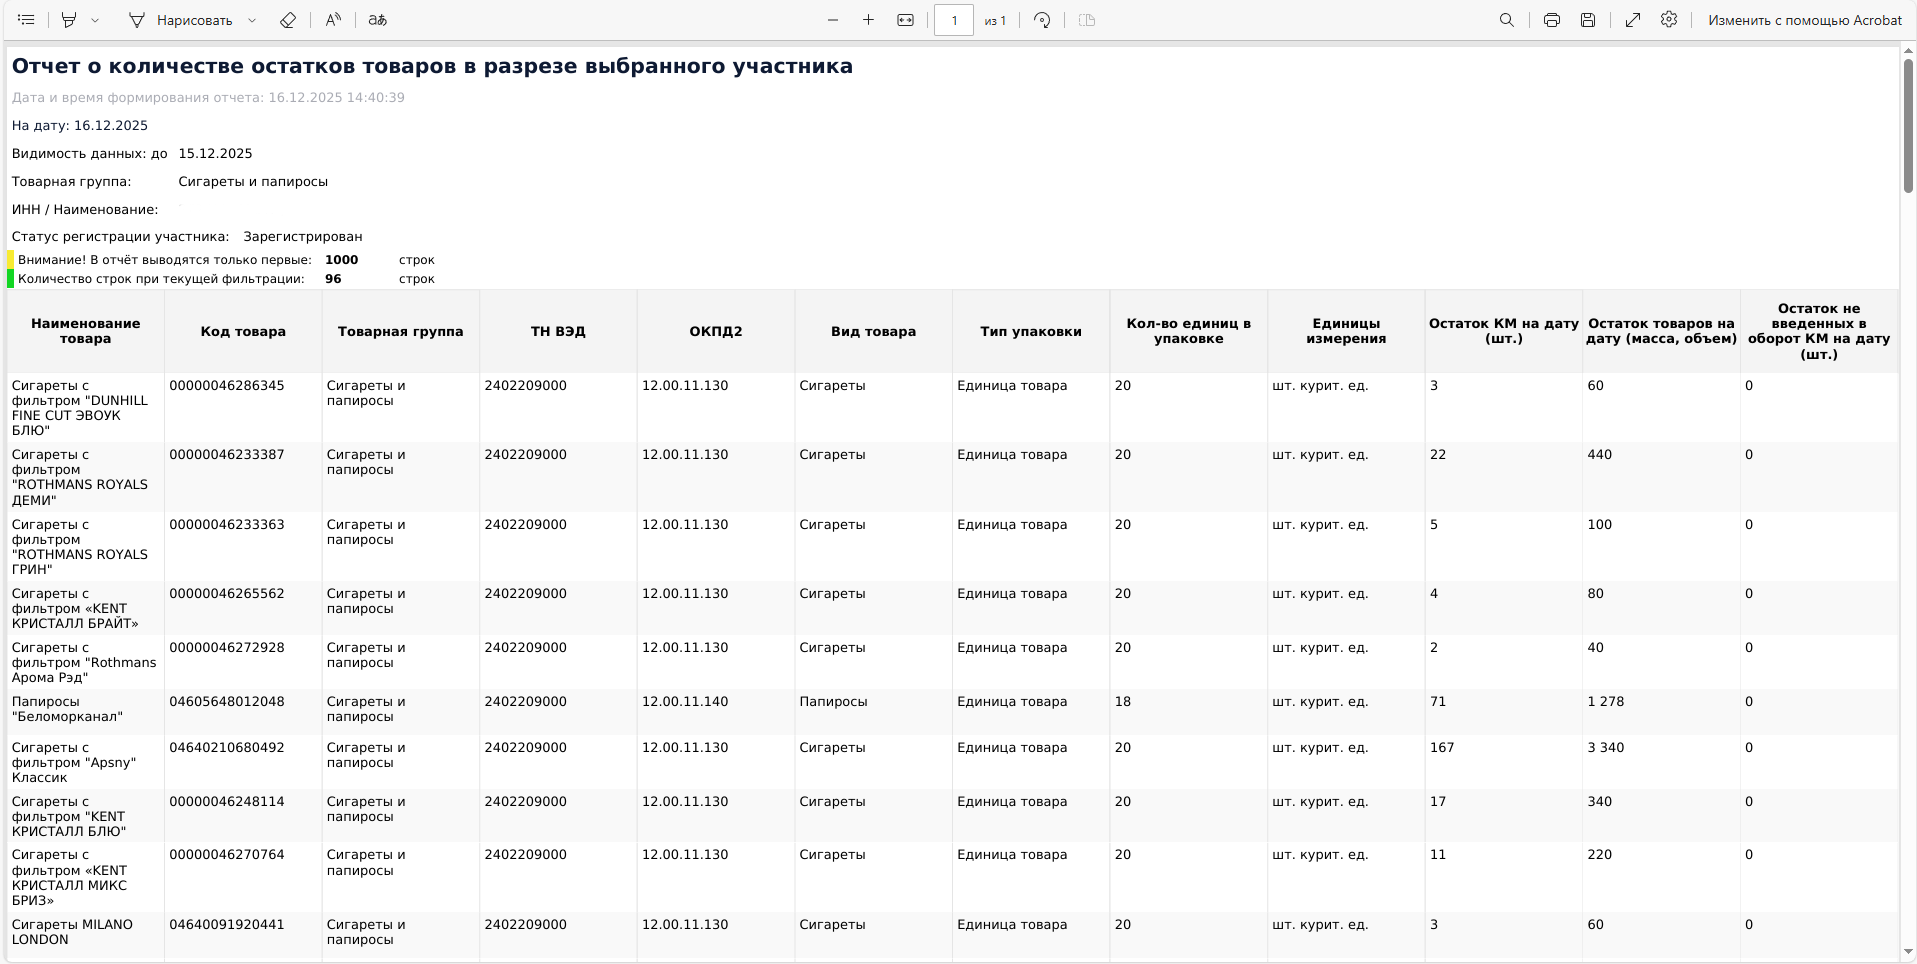The height and width of the screenshot is (964, 1917).
Task: Open the page view layout icon
Action: tap(1087, 20)
